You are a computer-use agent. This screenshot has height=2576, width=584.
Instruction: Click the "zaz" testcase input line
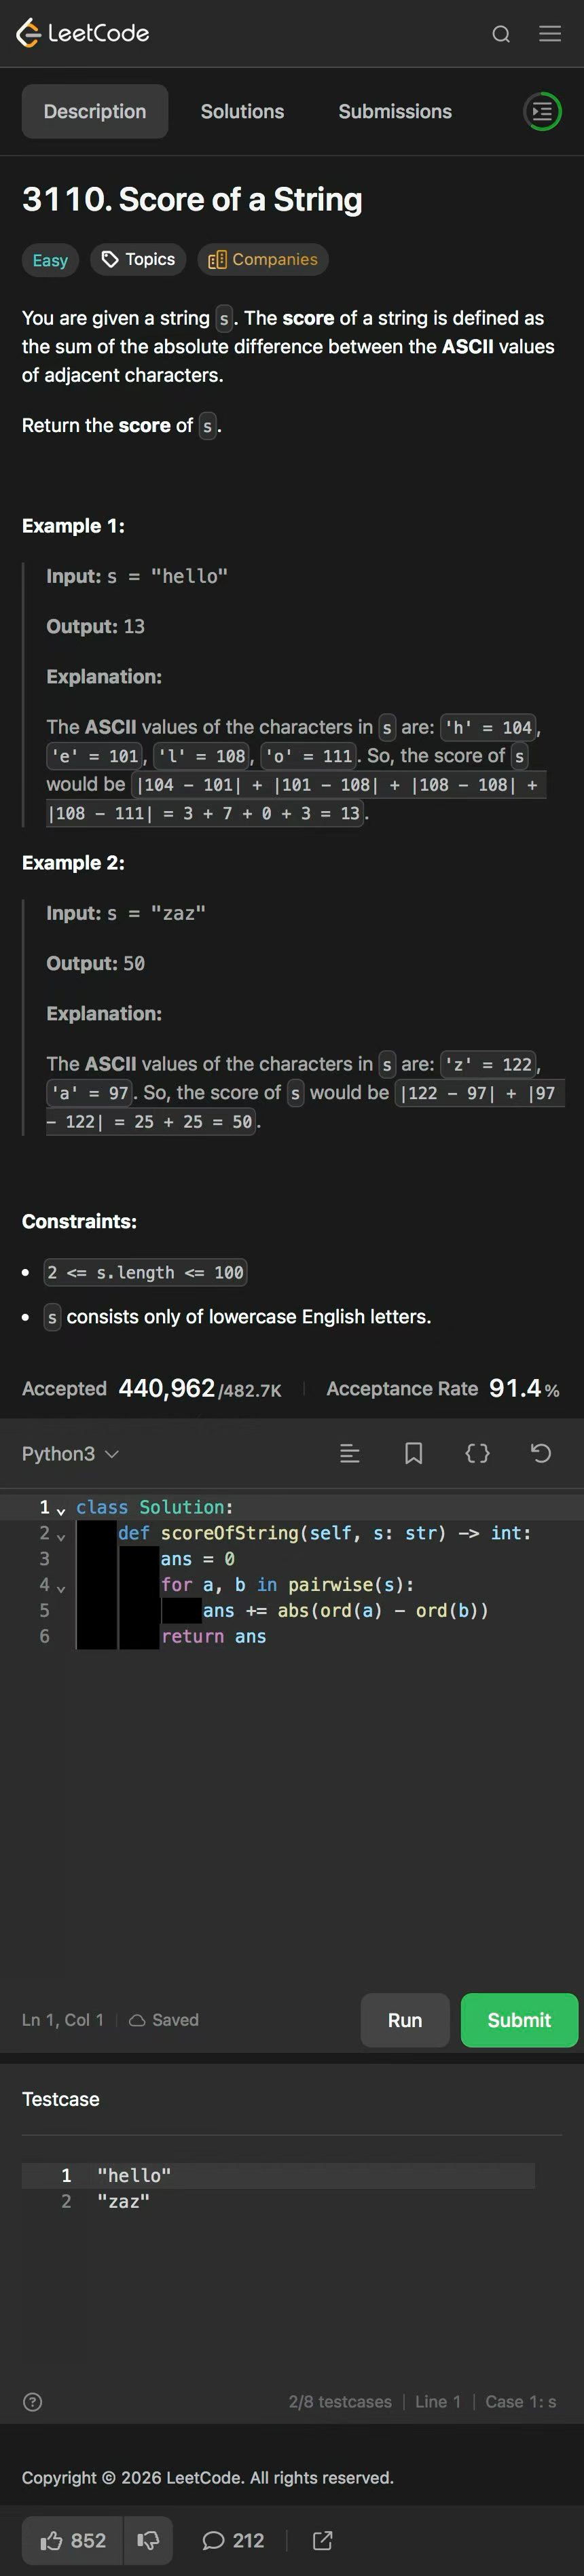124,2202
